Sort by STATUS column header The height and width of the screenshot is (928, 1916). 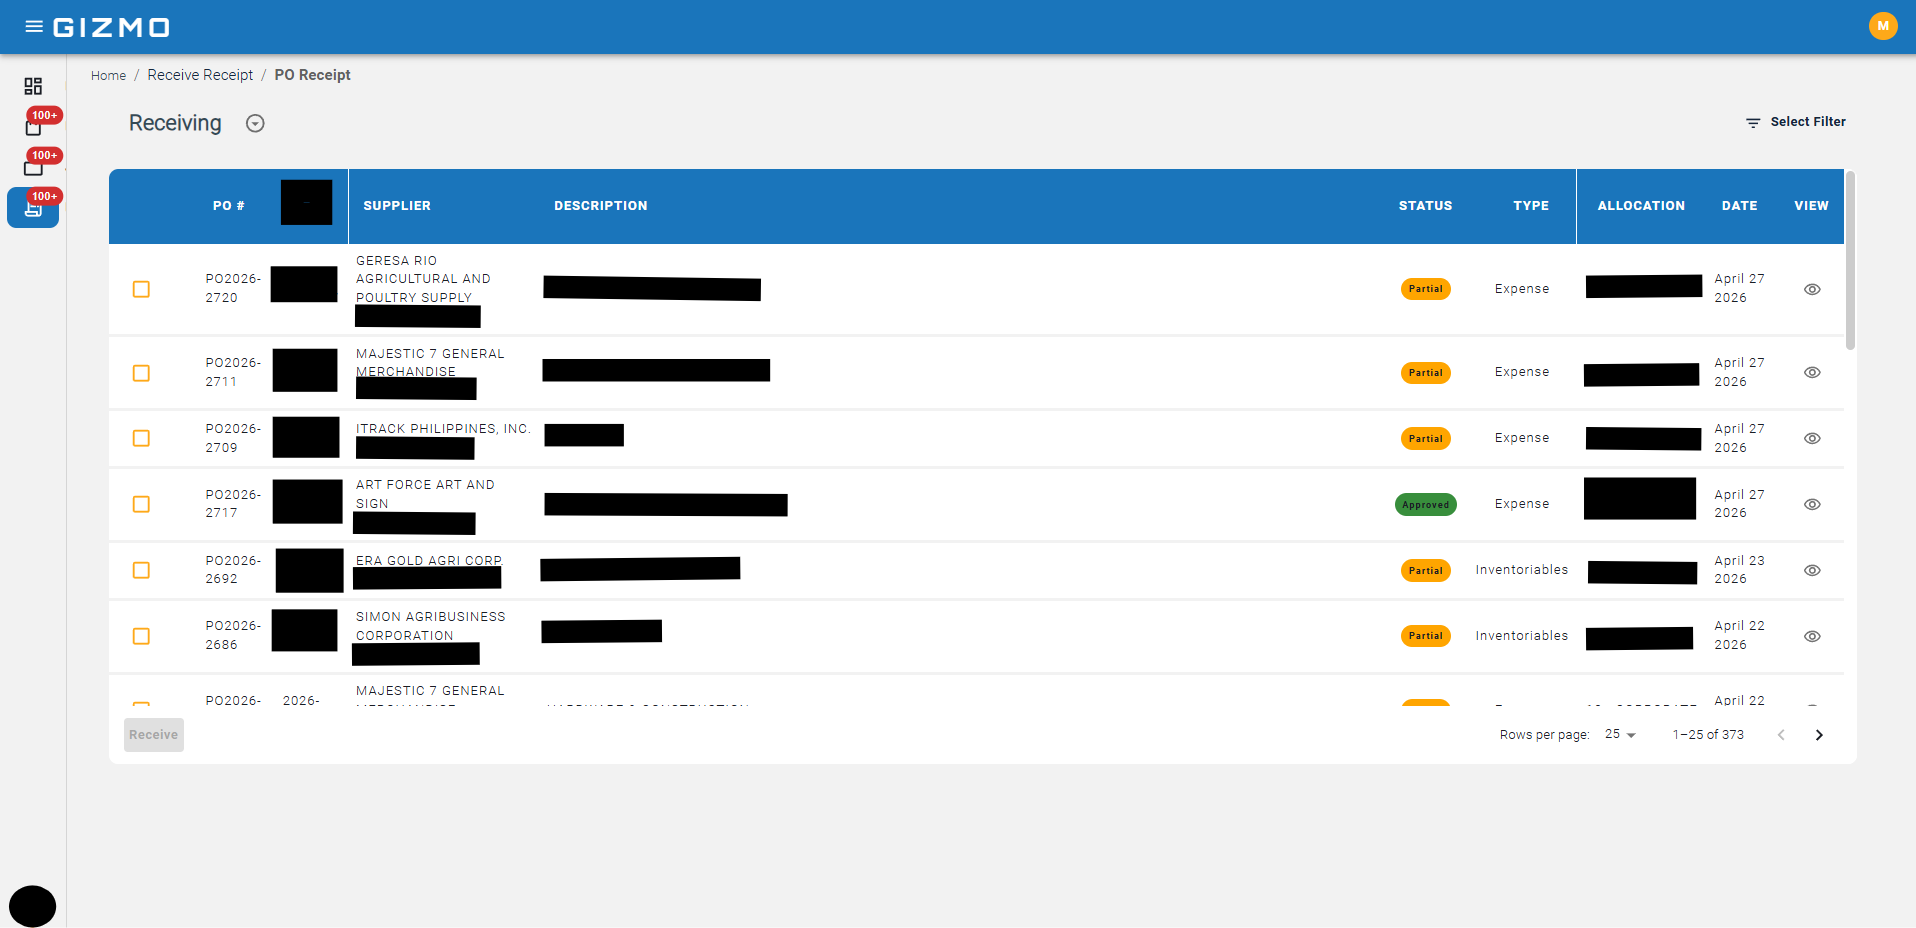[1425, 206]
